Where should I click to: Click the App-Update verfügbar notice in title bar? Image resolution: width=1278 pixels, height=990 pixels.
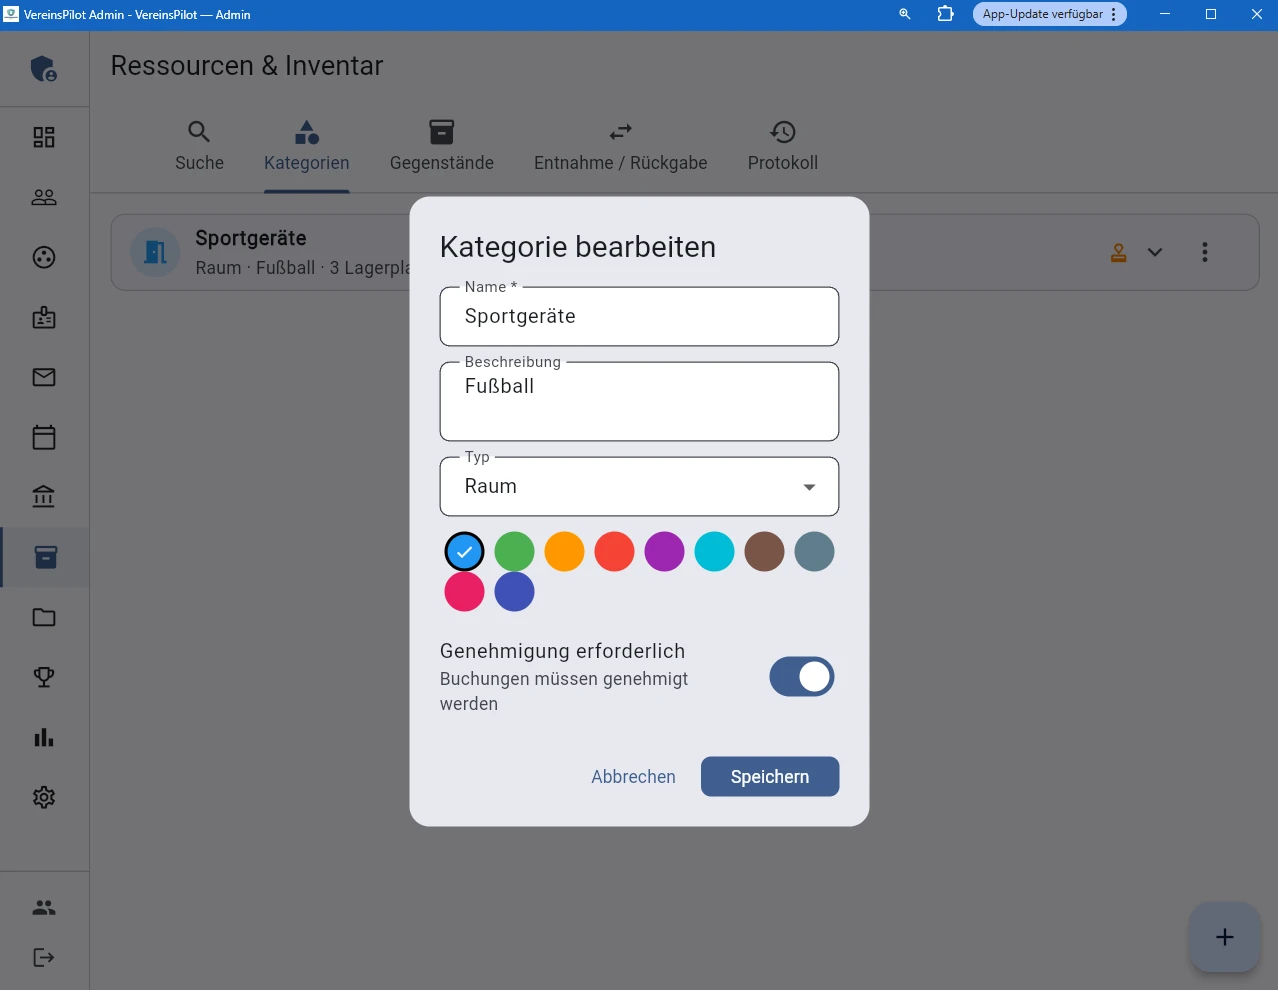(1043, 14)
